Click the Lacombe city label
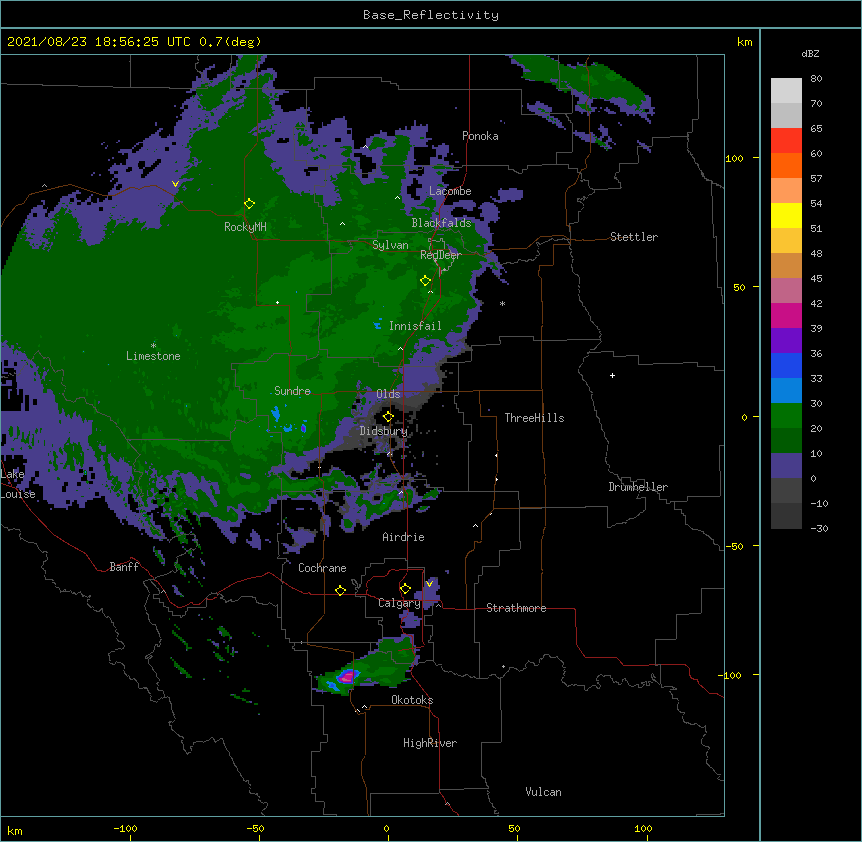The height and width of the screenshot is (842, 862). 450,191
